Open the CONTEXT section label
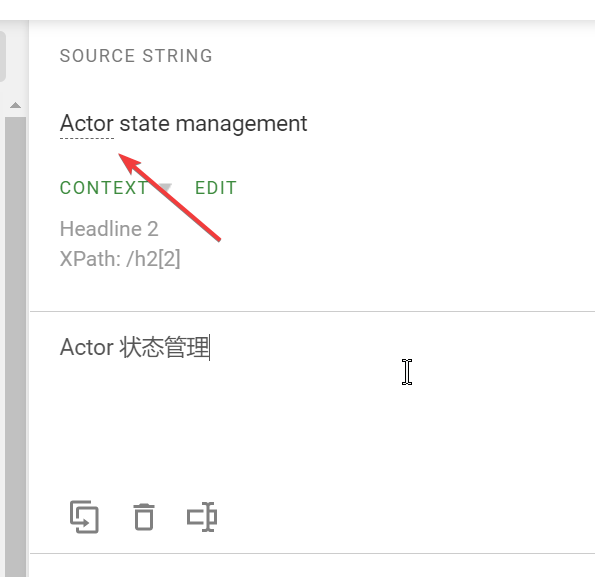Viewport: 595px width, 577px height. (104, 187)
